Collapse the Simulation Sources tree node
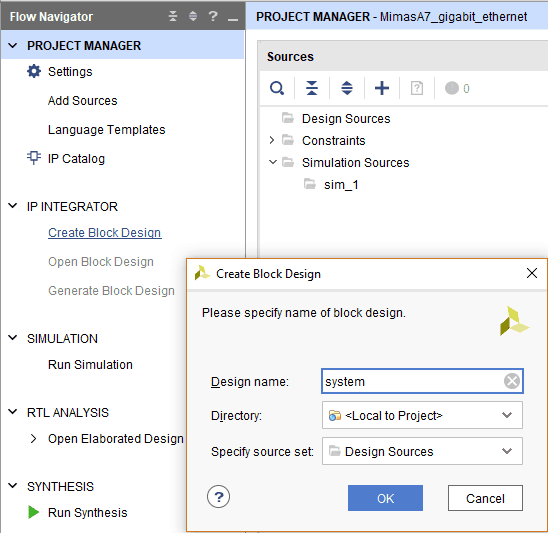This screenshot has width=548, height=533. click(x=273, y=162)
